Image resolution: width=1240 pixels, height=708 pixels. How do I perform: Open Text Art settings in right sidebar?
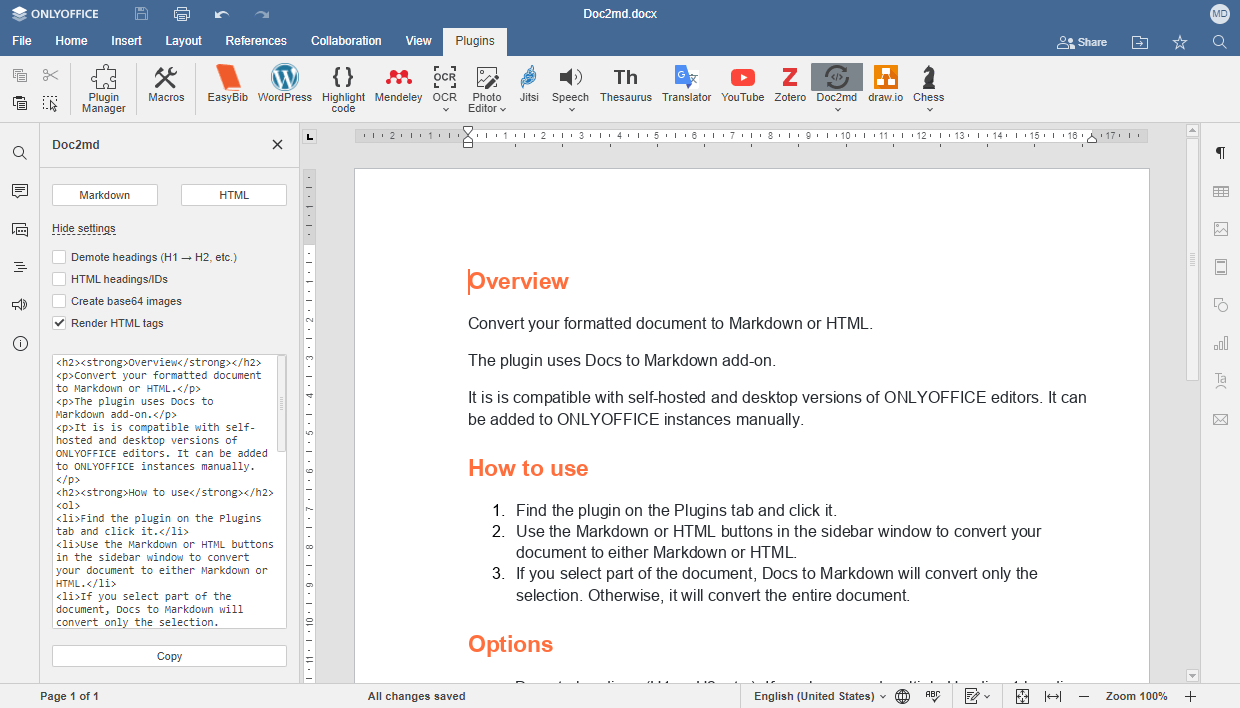click(1221, 381)
